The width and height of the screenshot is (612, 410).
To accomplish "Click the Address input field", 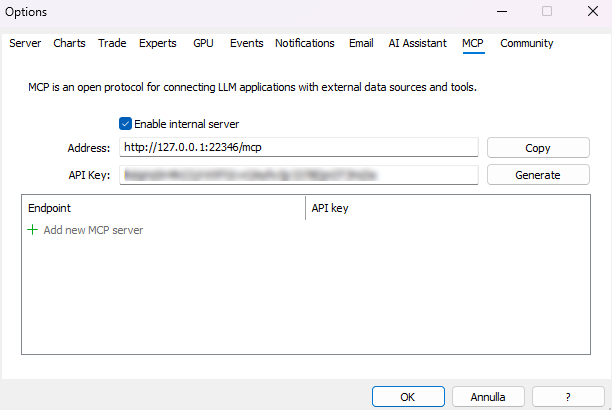I will click(299, 147).
